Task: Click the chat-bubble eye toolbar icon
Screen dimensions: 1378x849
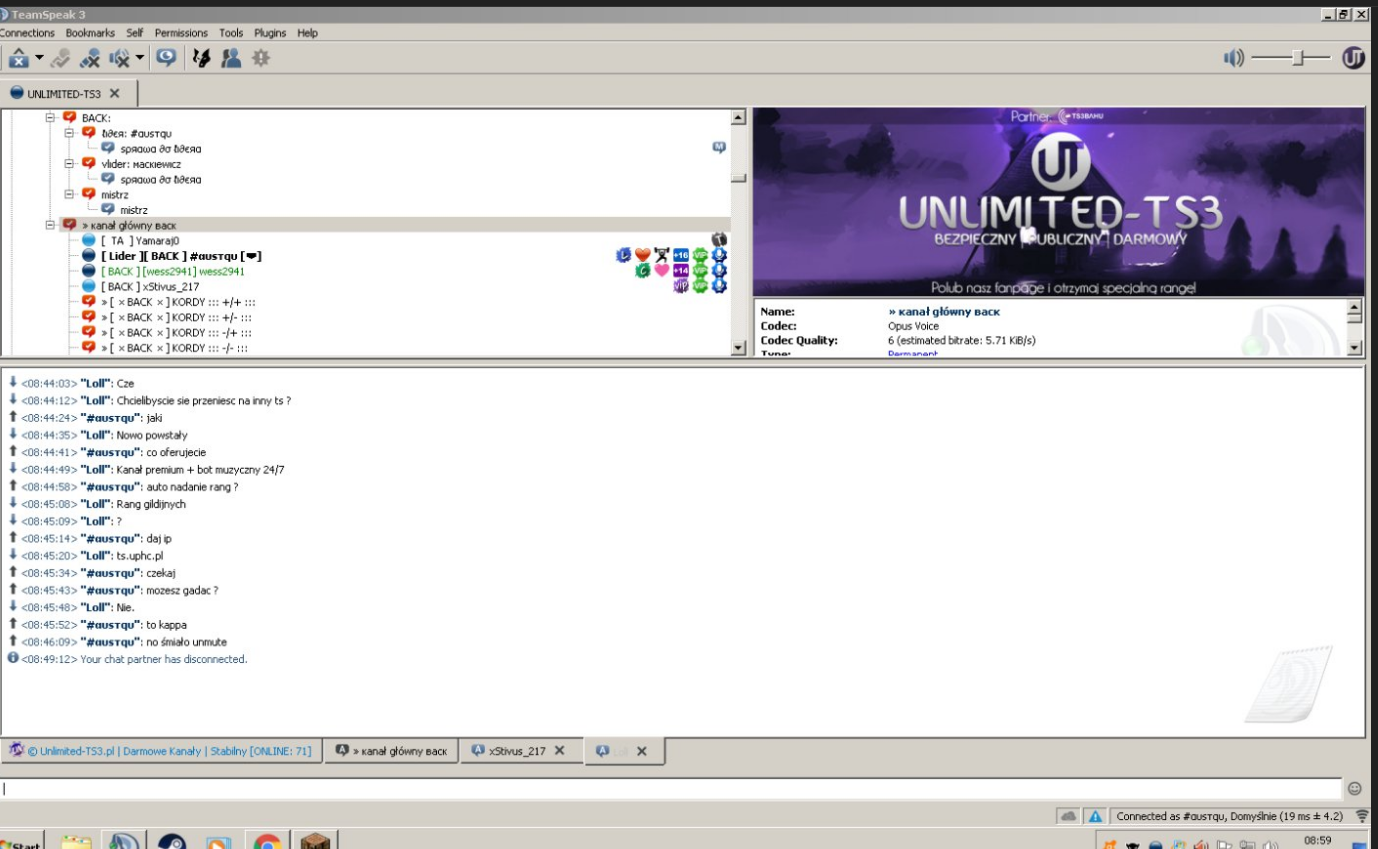Action: tap(166, 59)
